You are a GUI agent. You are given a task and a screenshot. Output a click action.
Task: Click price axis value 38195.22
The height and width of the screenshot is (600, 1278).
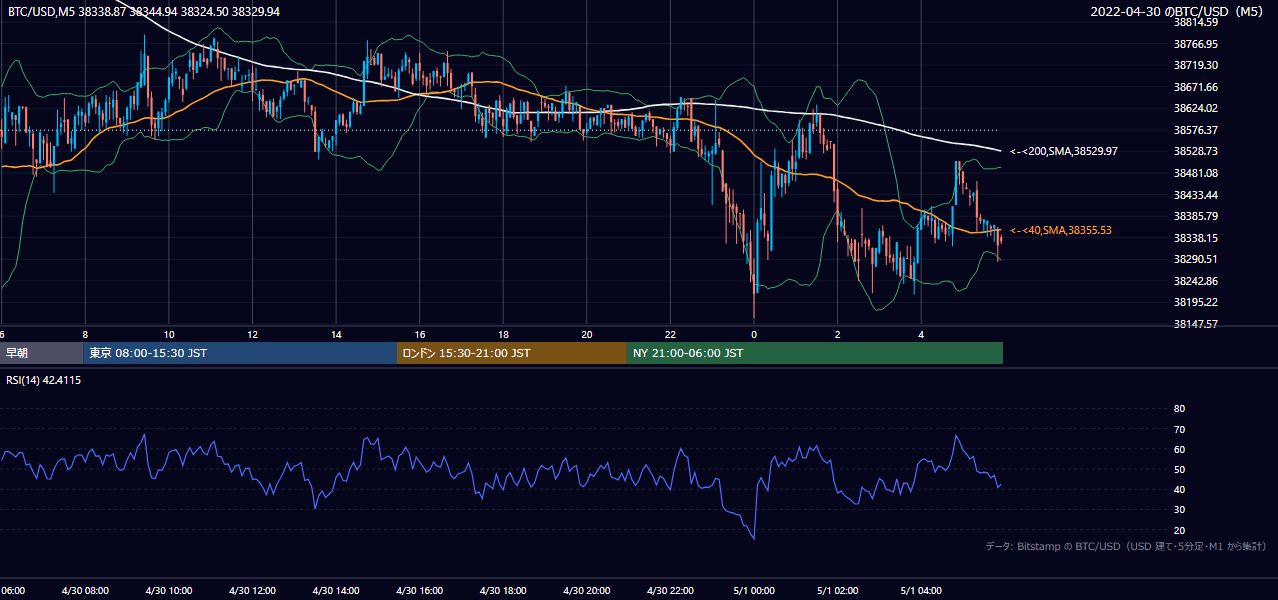click(1195, 302)
